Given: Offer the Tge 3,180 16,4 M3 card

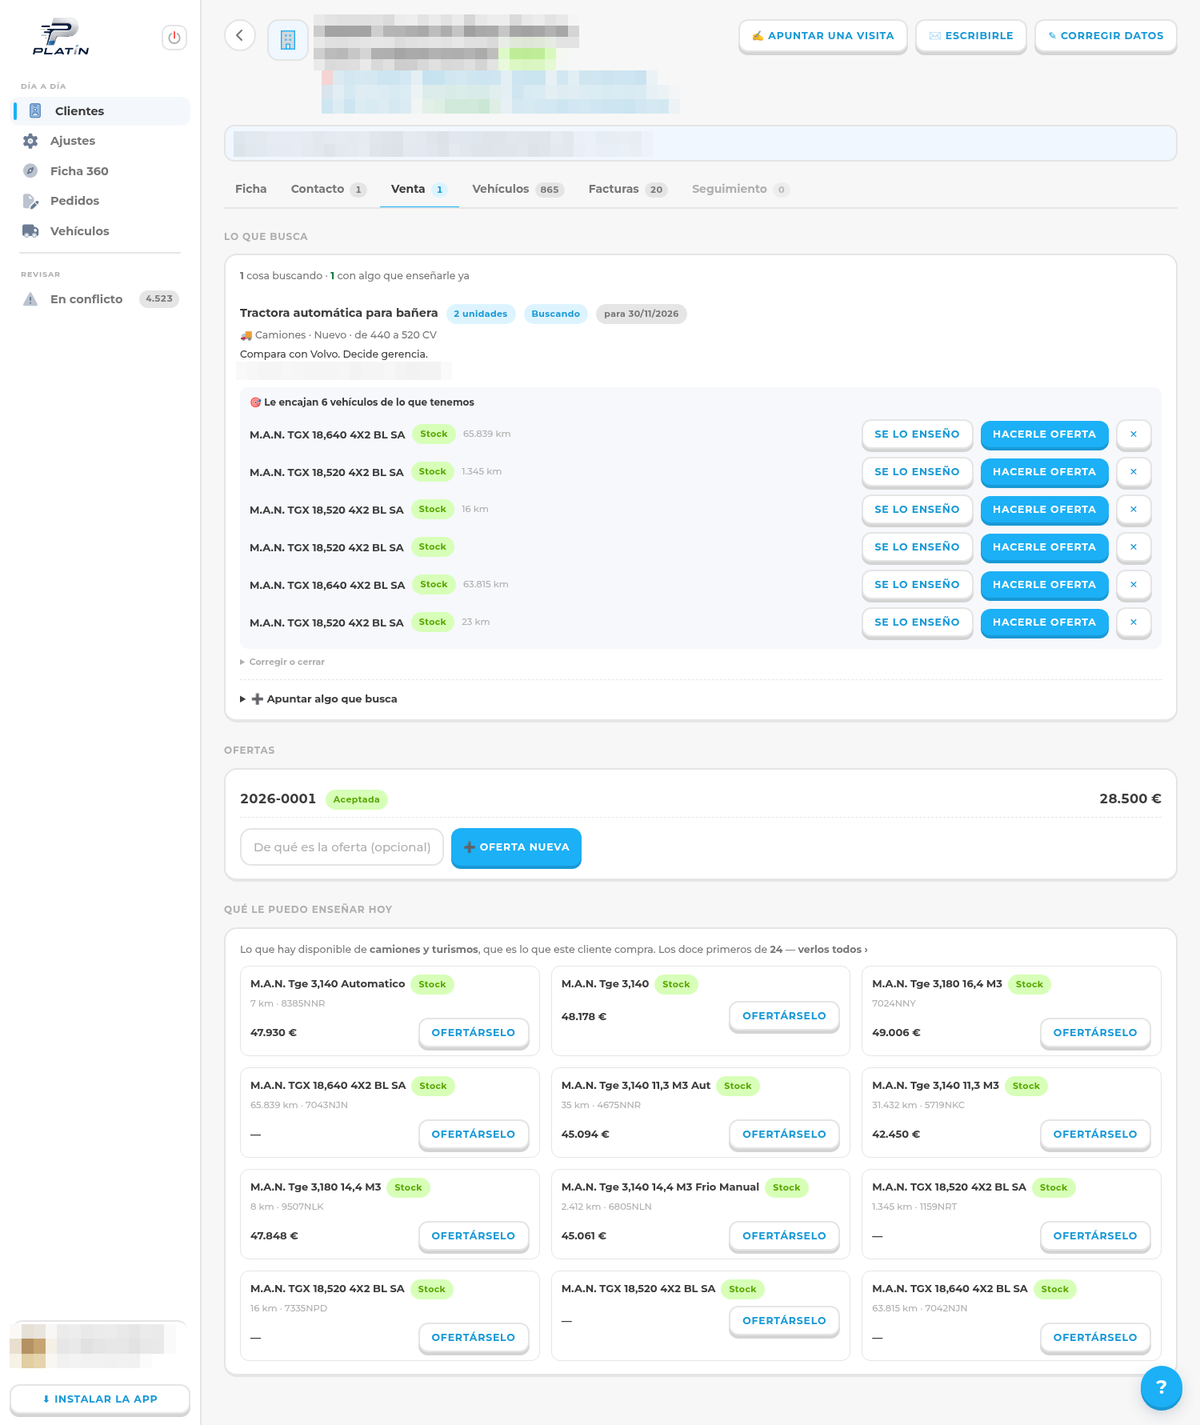Looking at the screenshot, I should point(1095,1033).
